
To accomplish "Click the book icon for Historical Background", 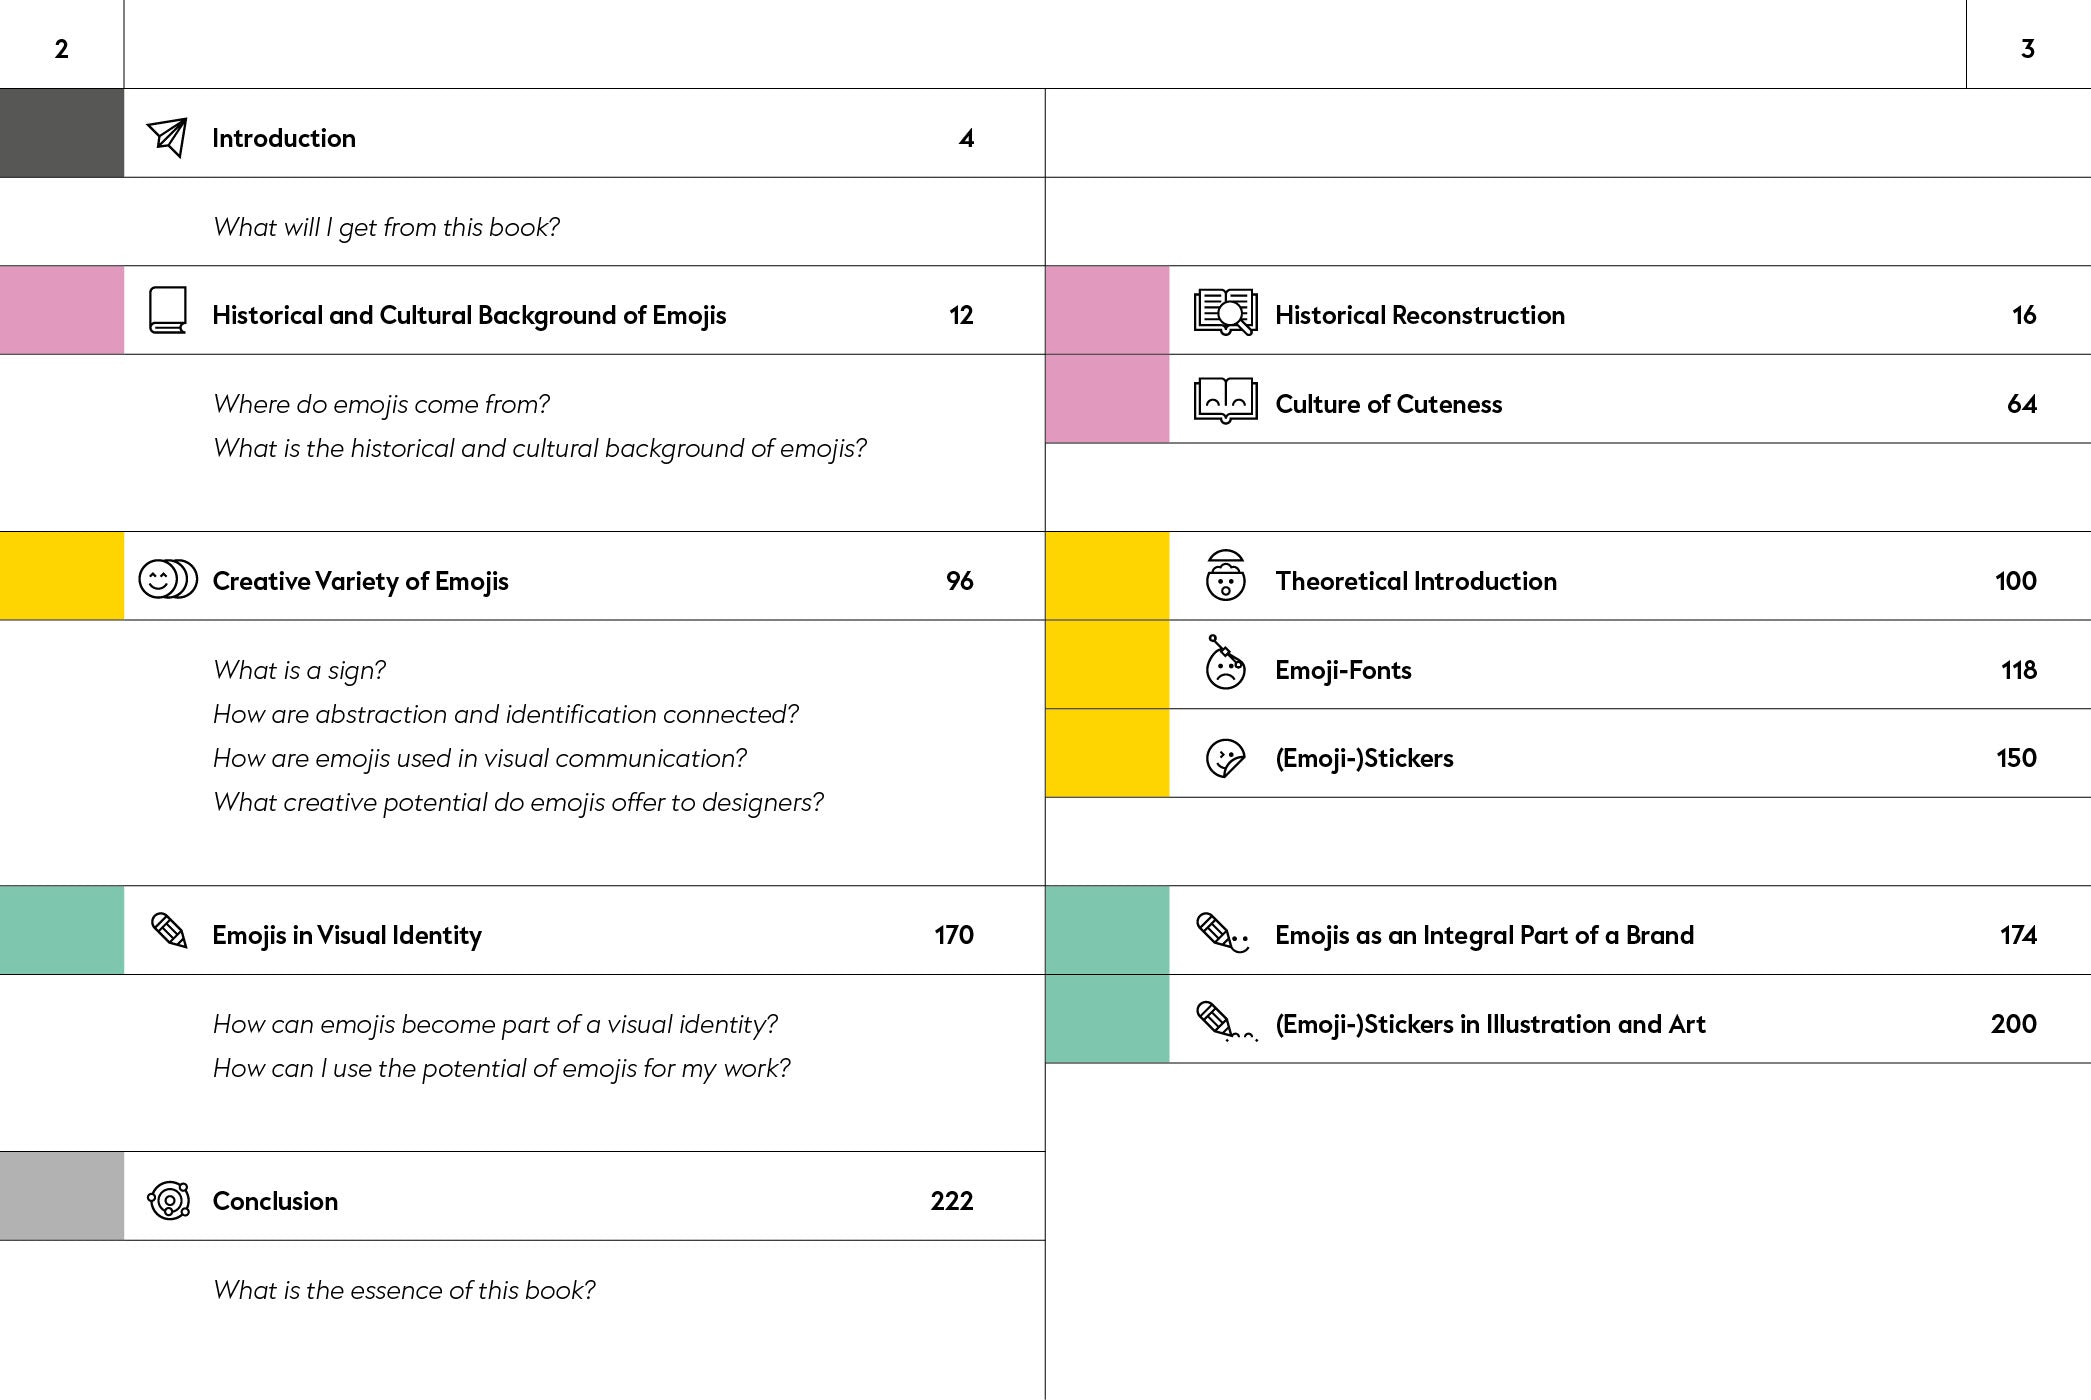I will tap(167, 310).
